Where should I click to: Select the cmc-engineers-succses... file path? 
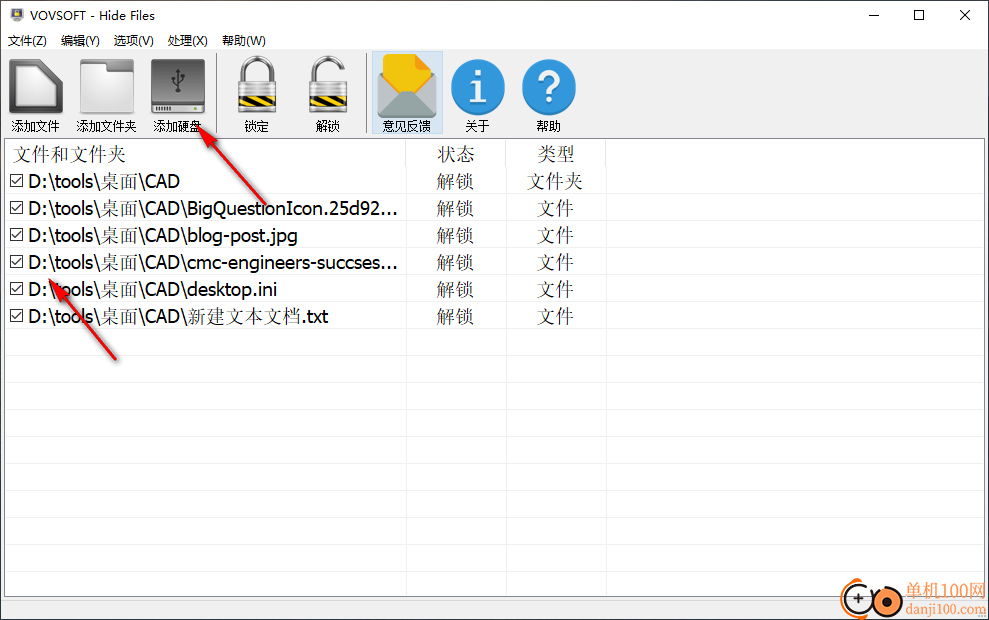pos(213,262)
